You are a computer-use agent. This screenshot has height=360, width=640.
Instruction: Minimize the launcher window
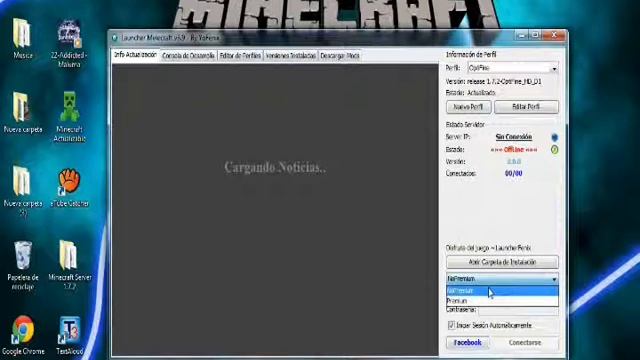521,36
